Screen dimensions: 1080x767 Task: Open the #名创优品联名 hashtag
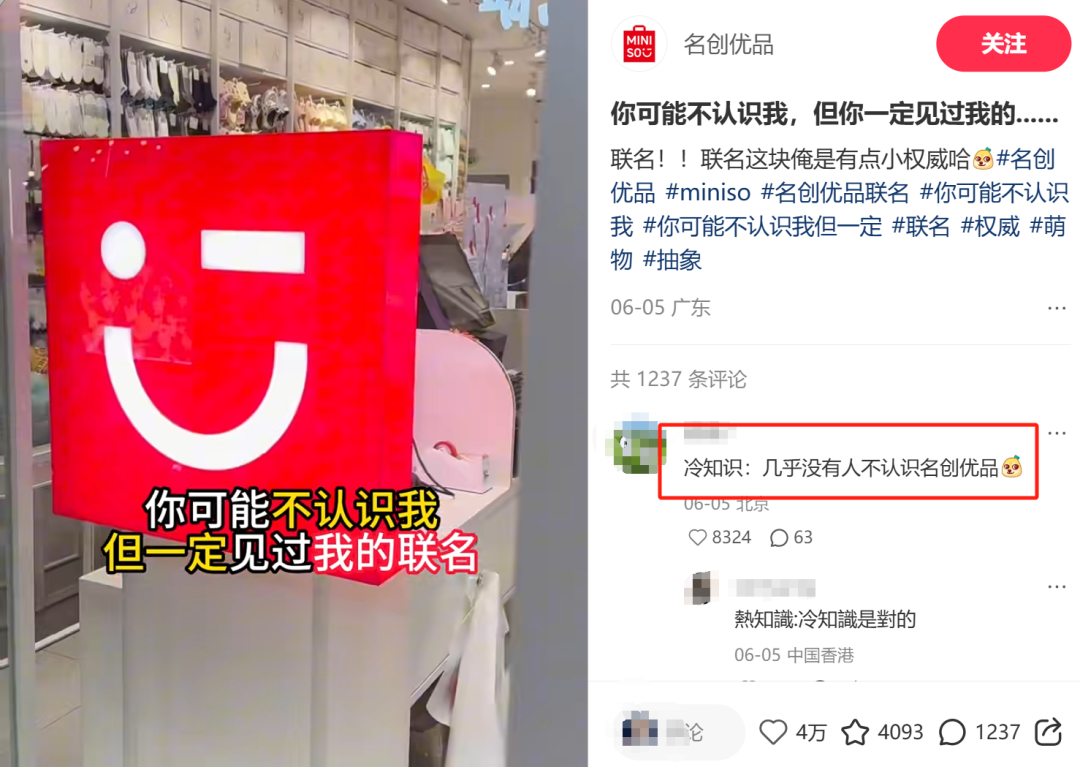click(835, 192)
